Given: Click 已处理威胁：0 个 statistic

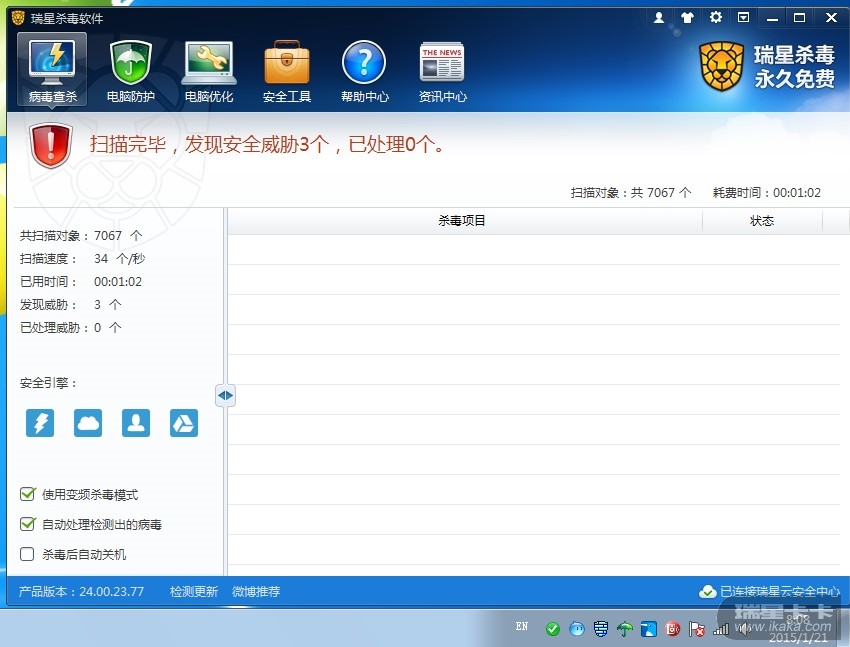Looking at the screenshot, I should click(x=70, y=327).
